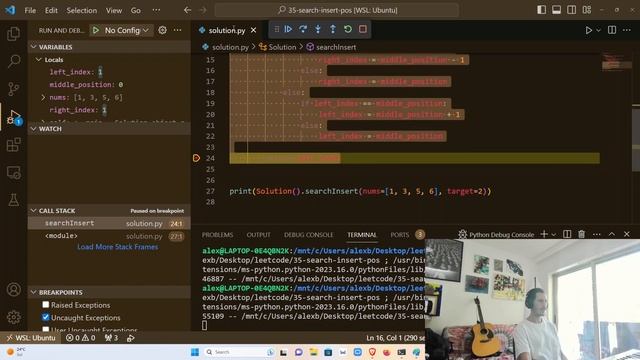
Task: Open the View menu
Action: click(x=114, y=10)
